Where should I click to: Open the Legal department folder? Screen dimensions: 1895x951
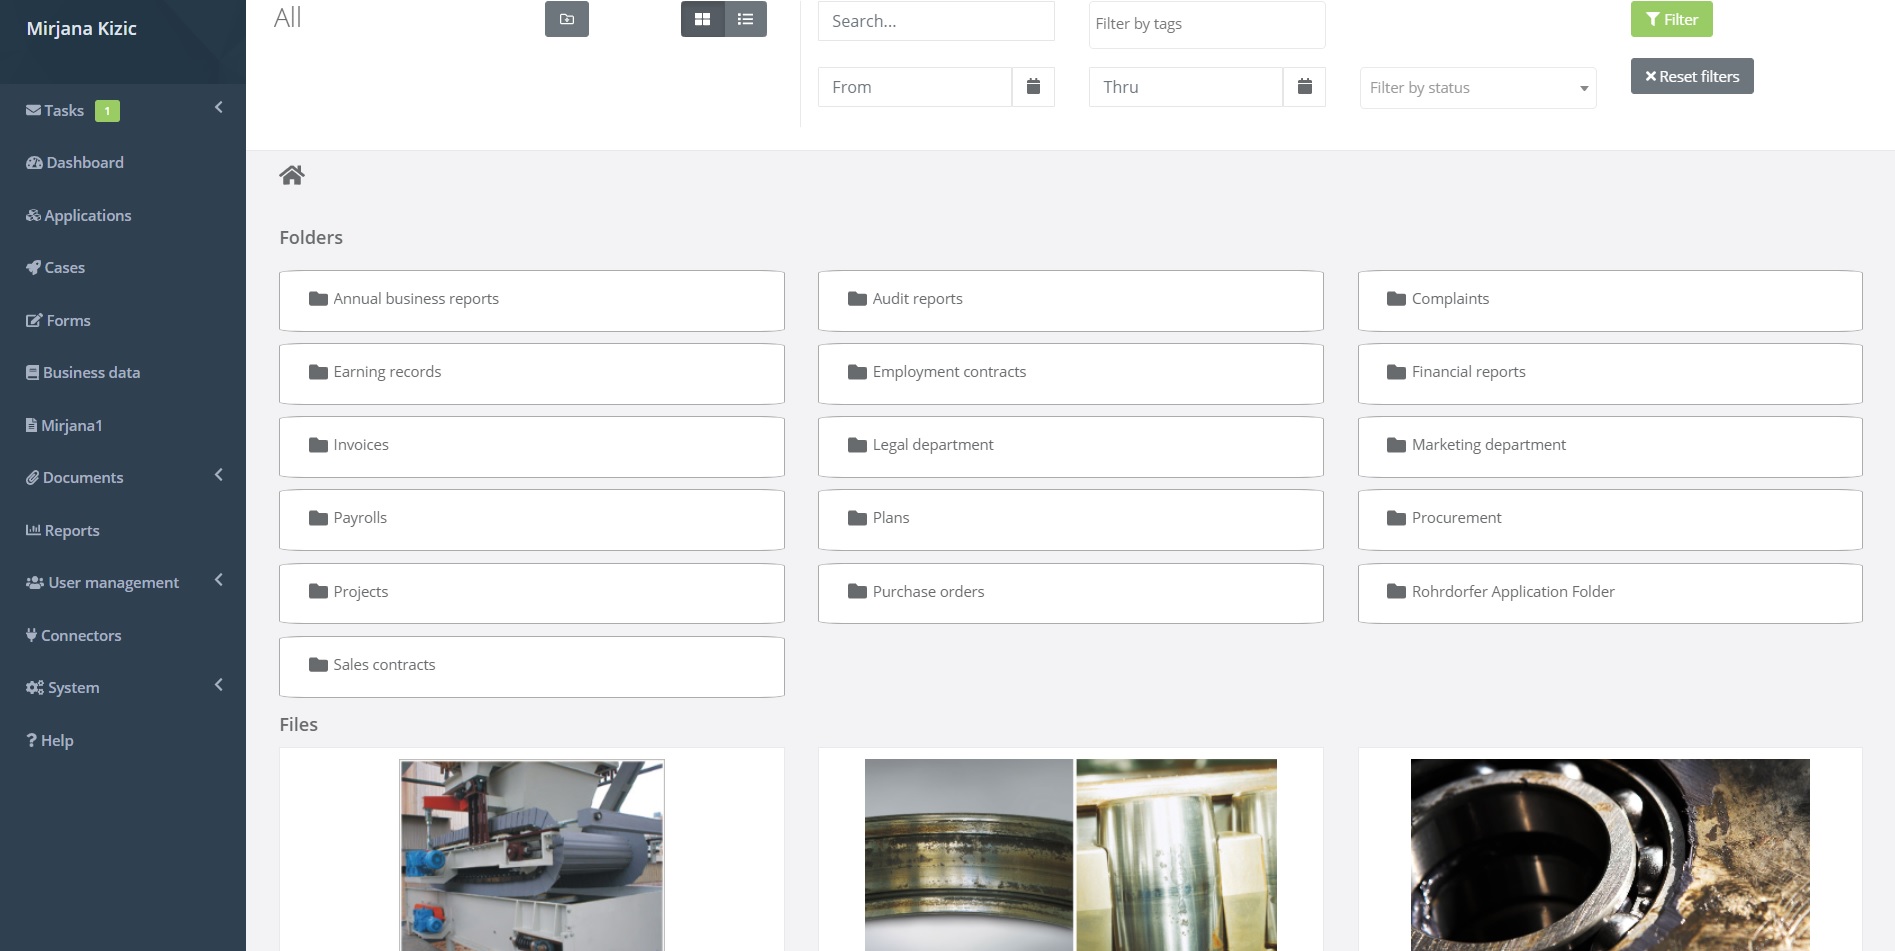pyautogui.click(x=1071, y=447)
